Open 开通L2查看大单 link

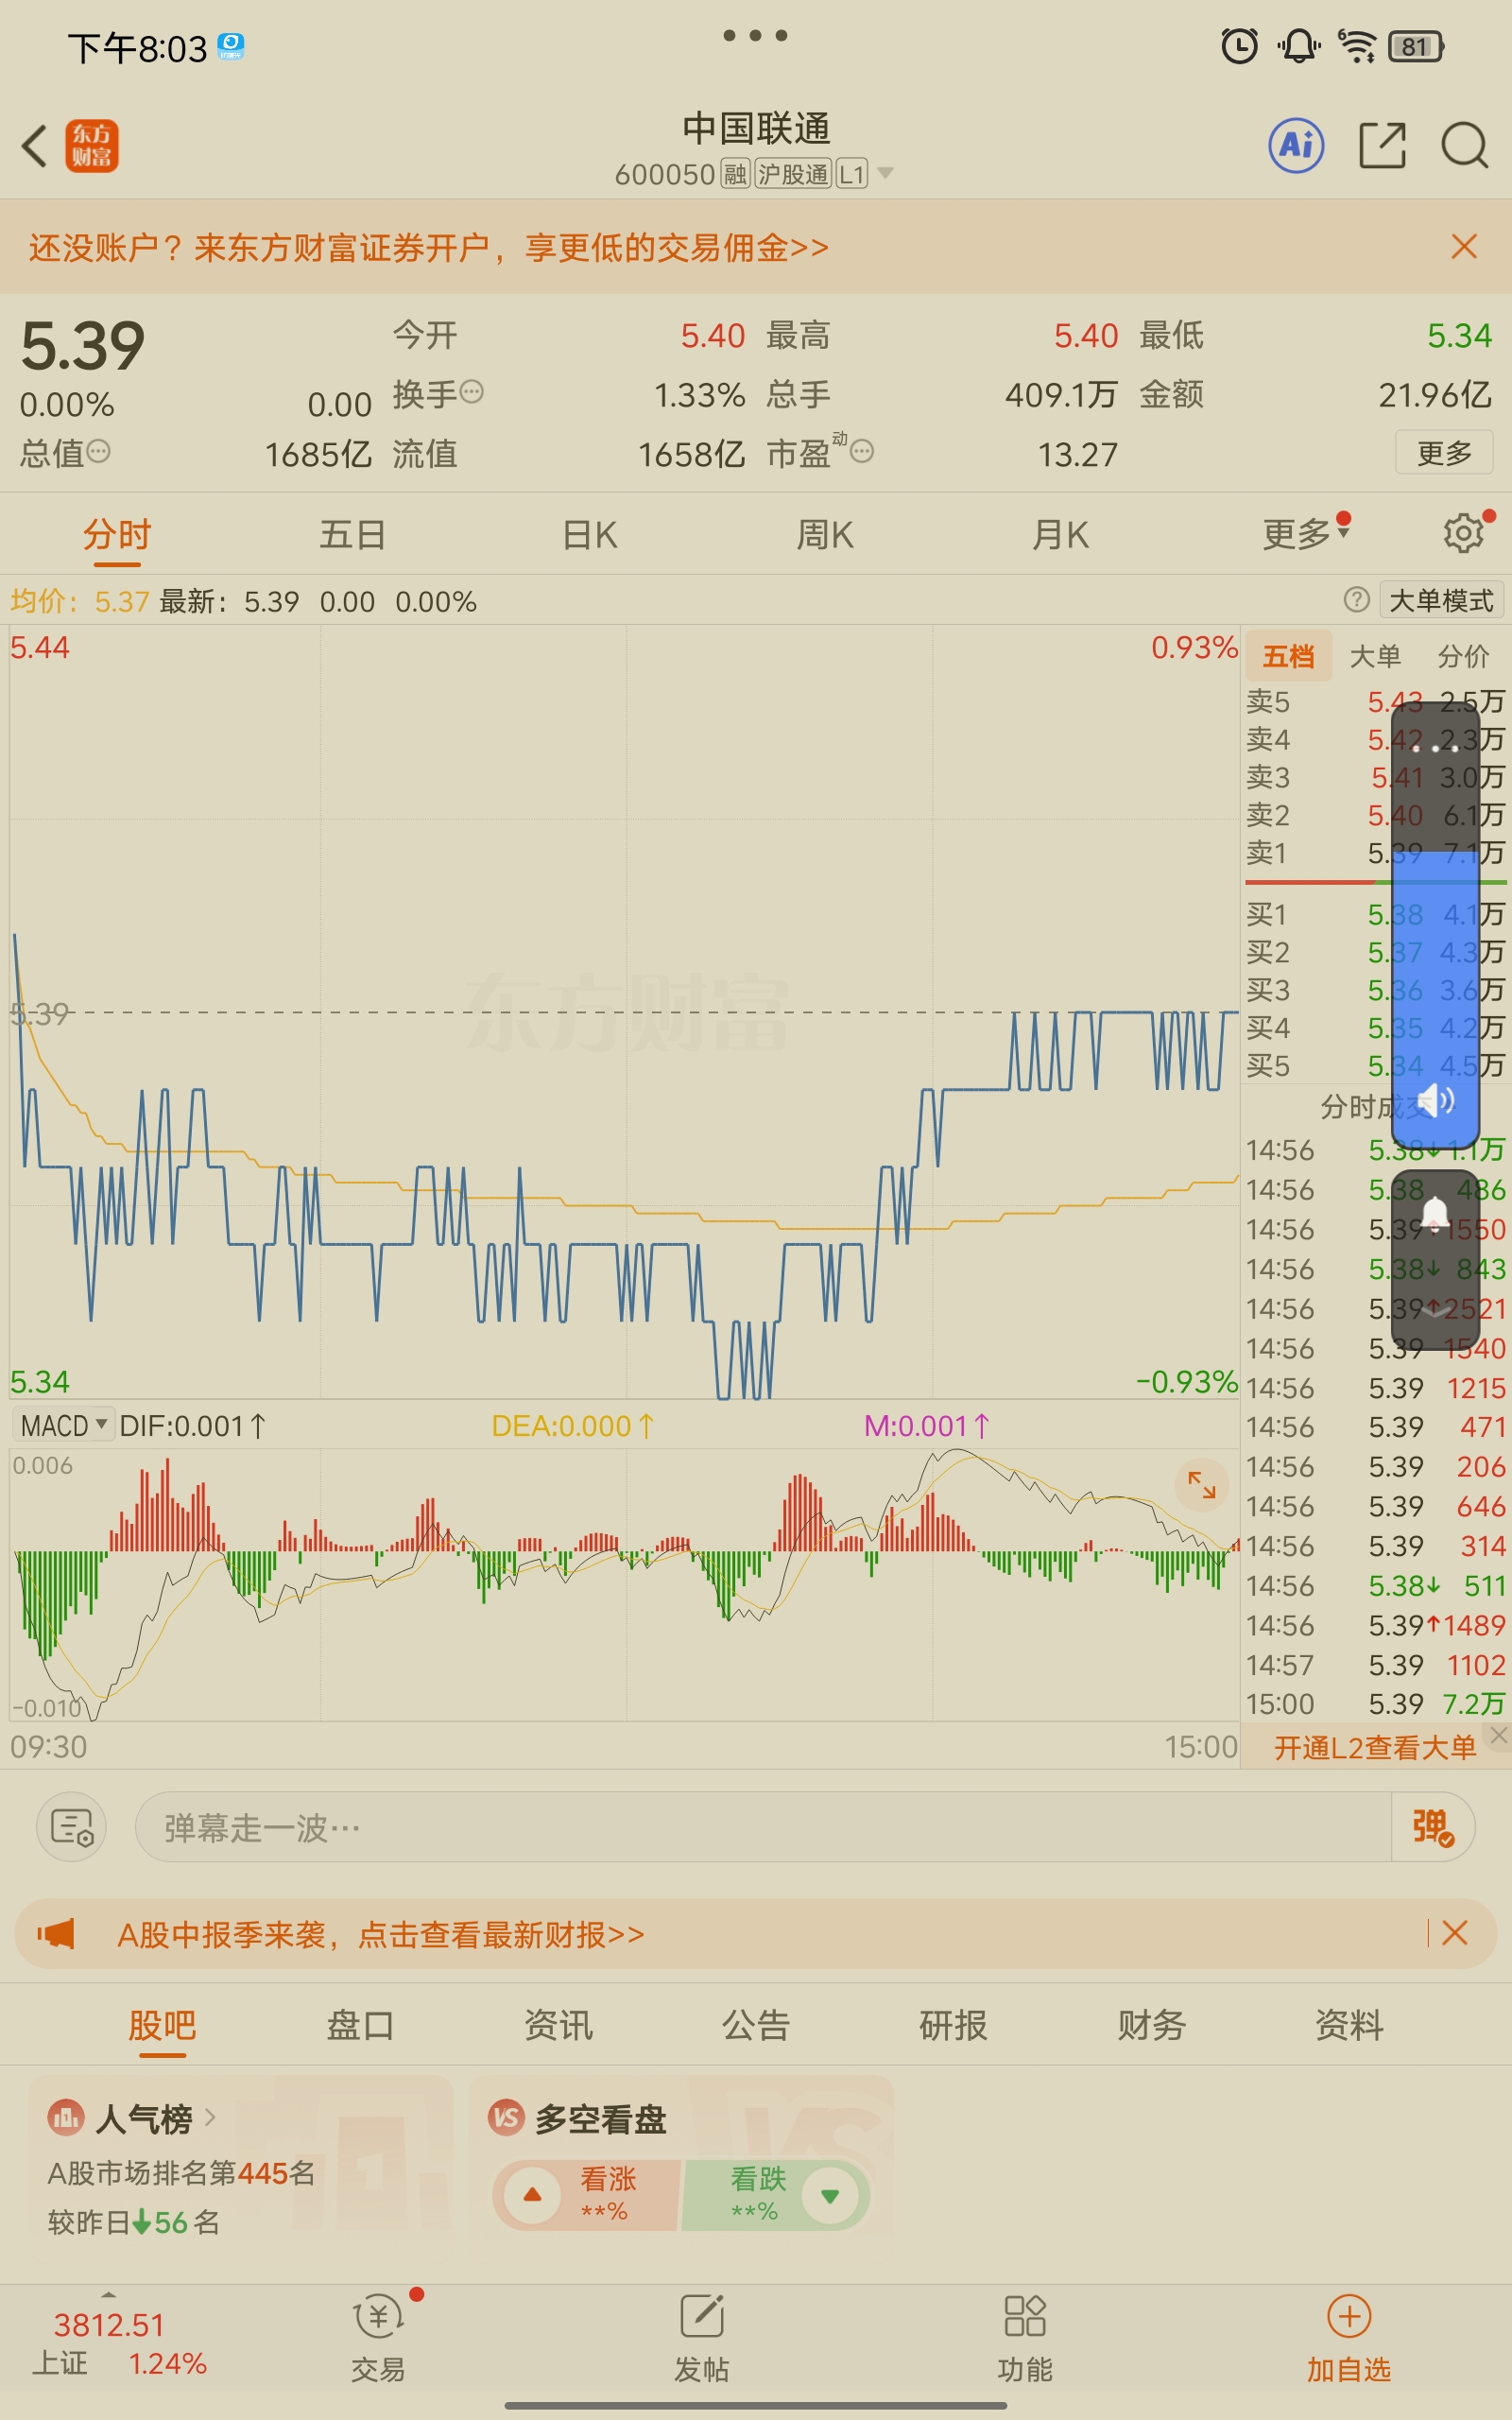click(x=1375, y=1747)
